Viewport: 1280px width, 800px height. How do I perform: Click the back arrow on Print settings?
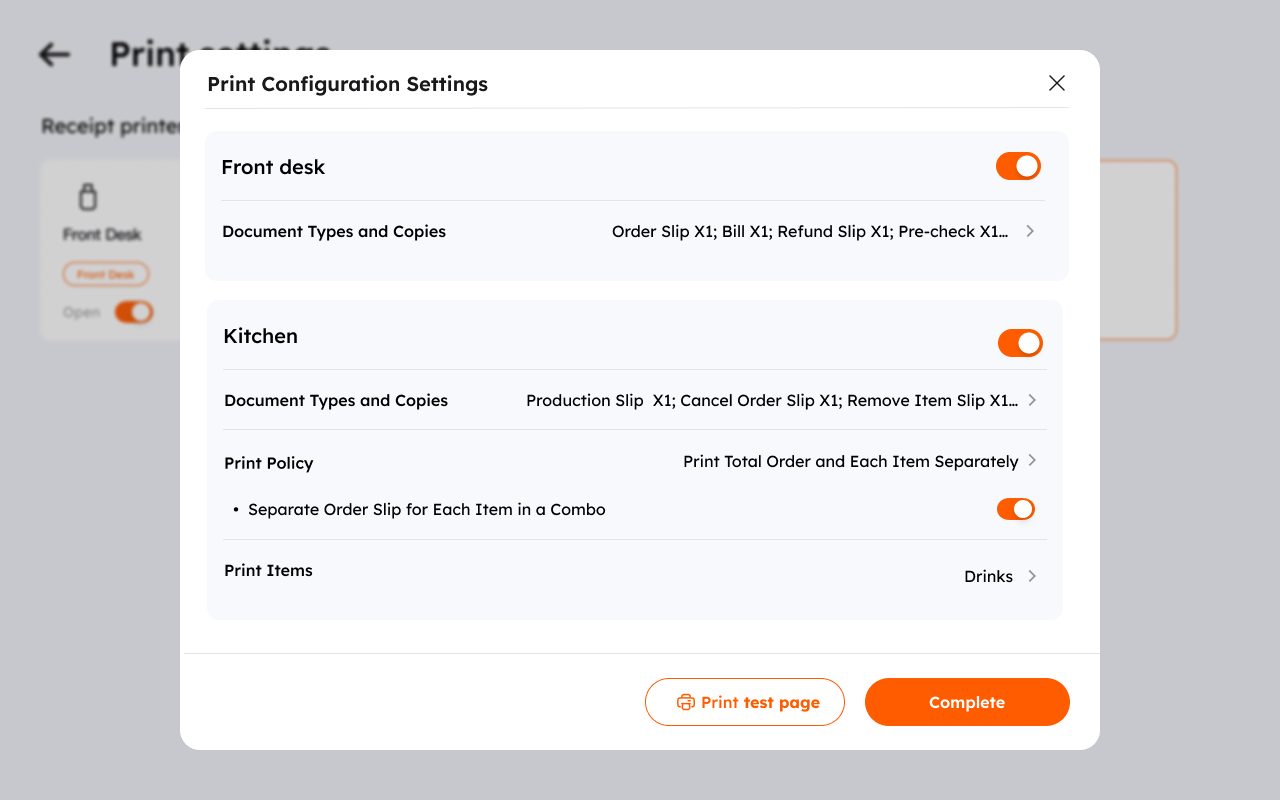[52, 55]
